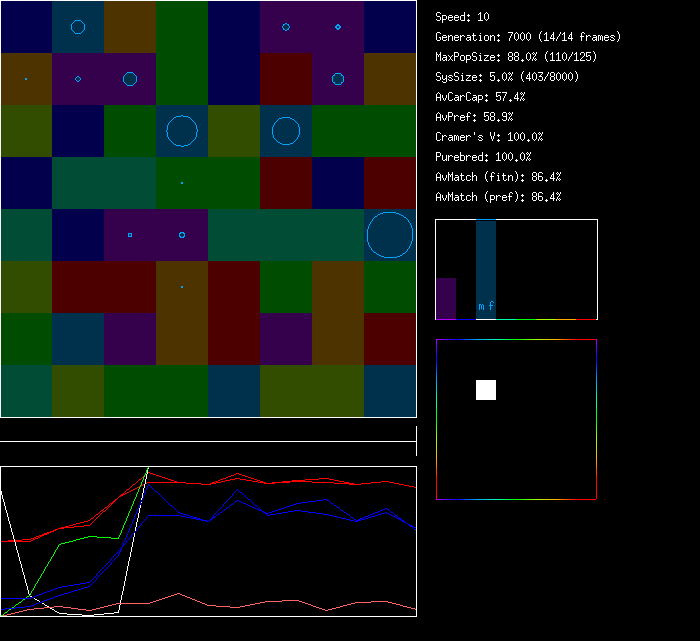Click the small diamond in the top row
This screenshot has width=700, height=641.
click(338, 27)
